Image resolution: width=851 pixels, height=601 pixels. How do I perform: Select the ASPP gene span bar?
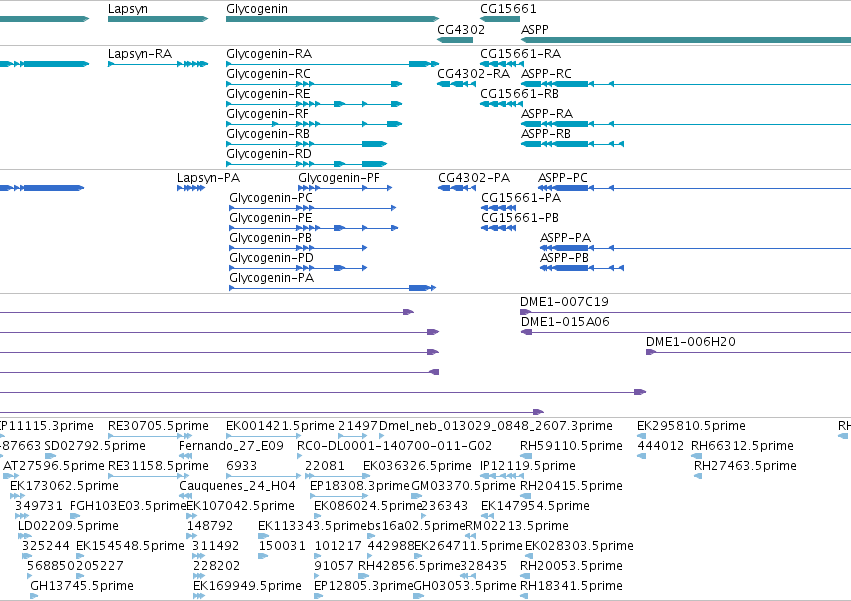[x=686, y=40]
